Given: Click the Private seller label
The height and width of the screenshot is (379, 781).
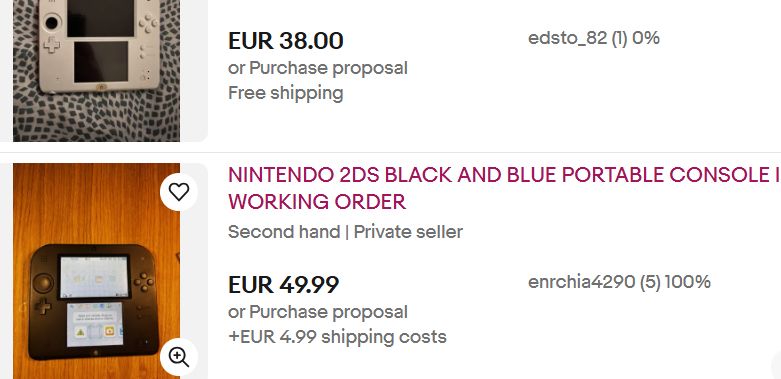Looking at the screenshot, I should tap(408, 232).
